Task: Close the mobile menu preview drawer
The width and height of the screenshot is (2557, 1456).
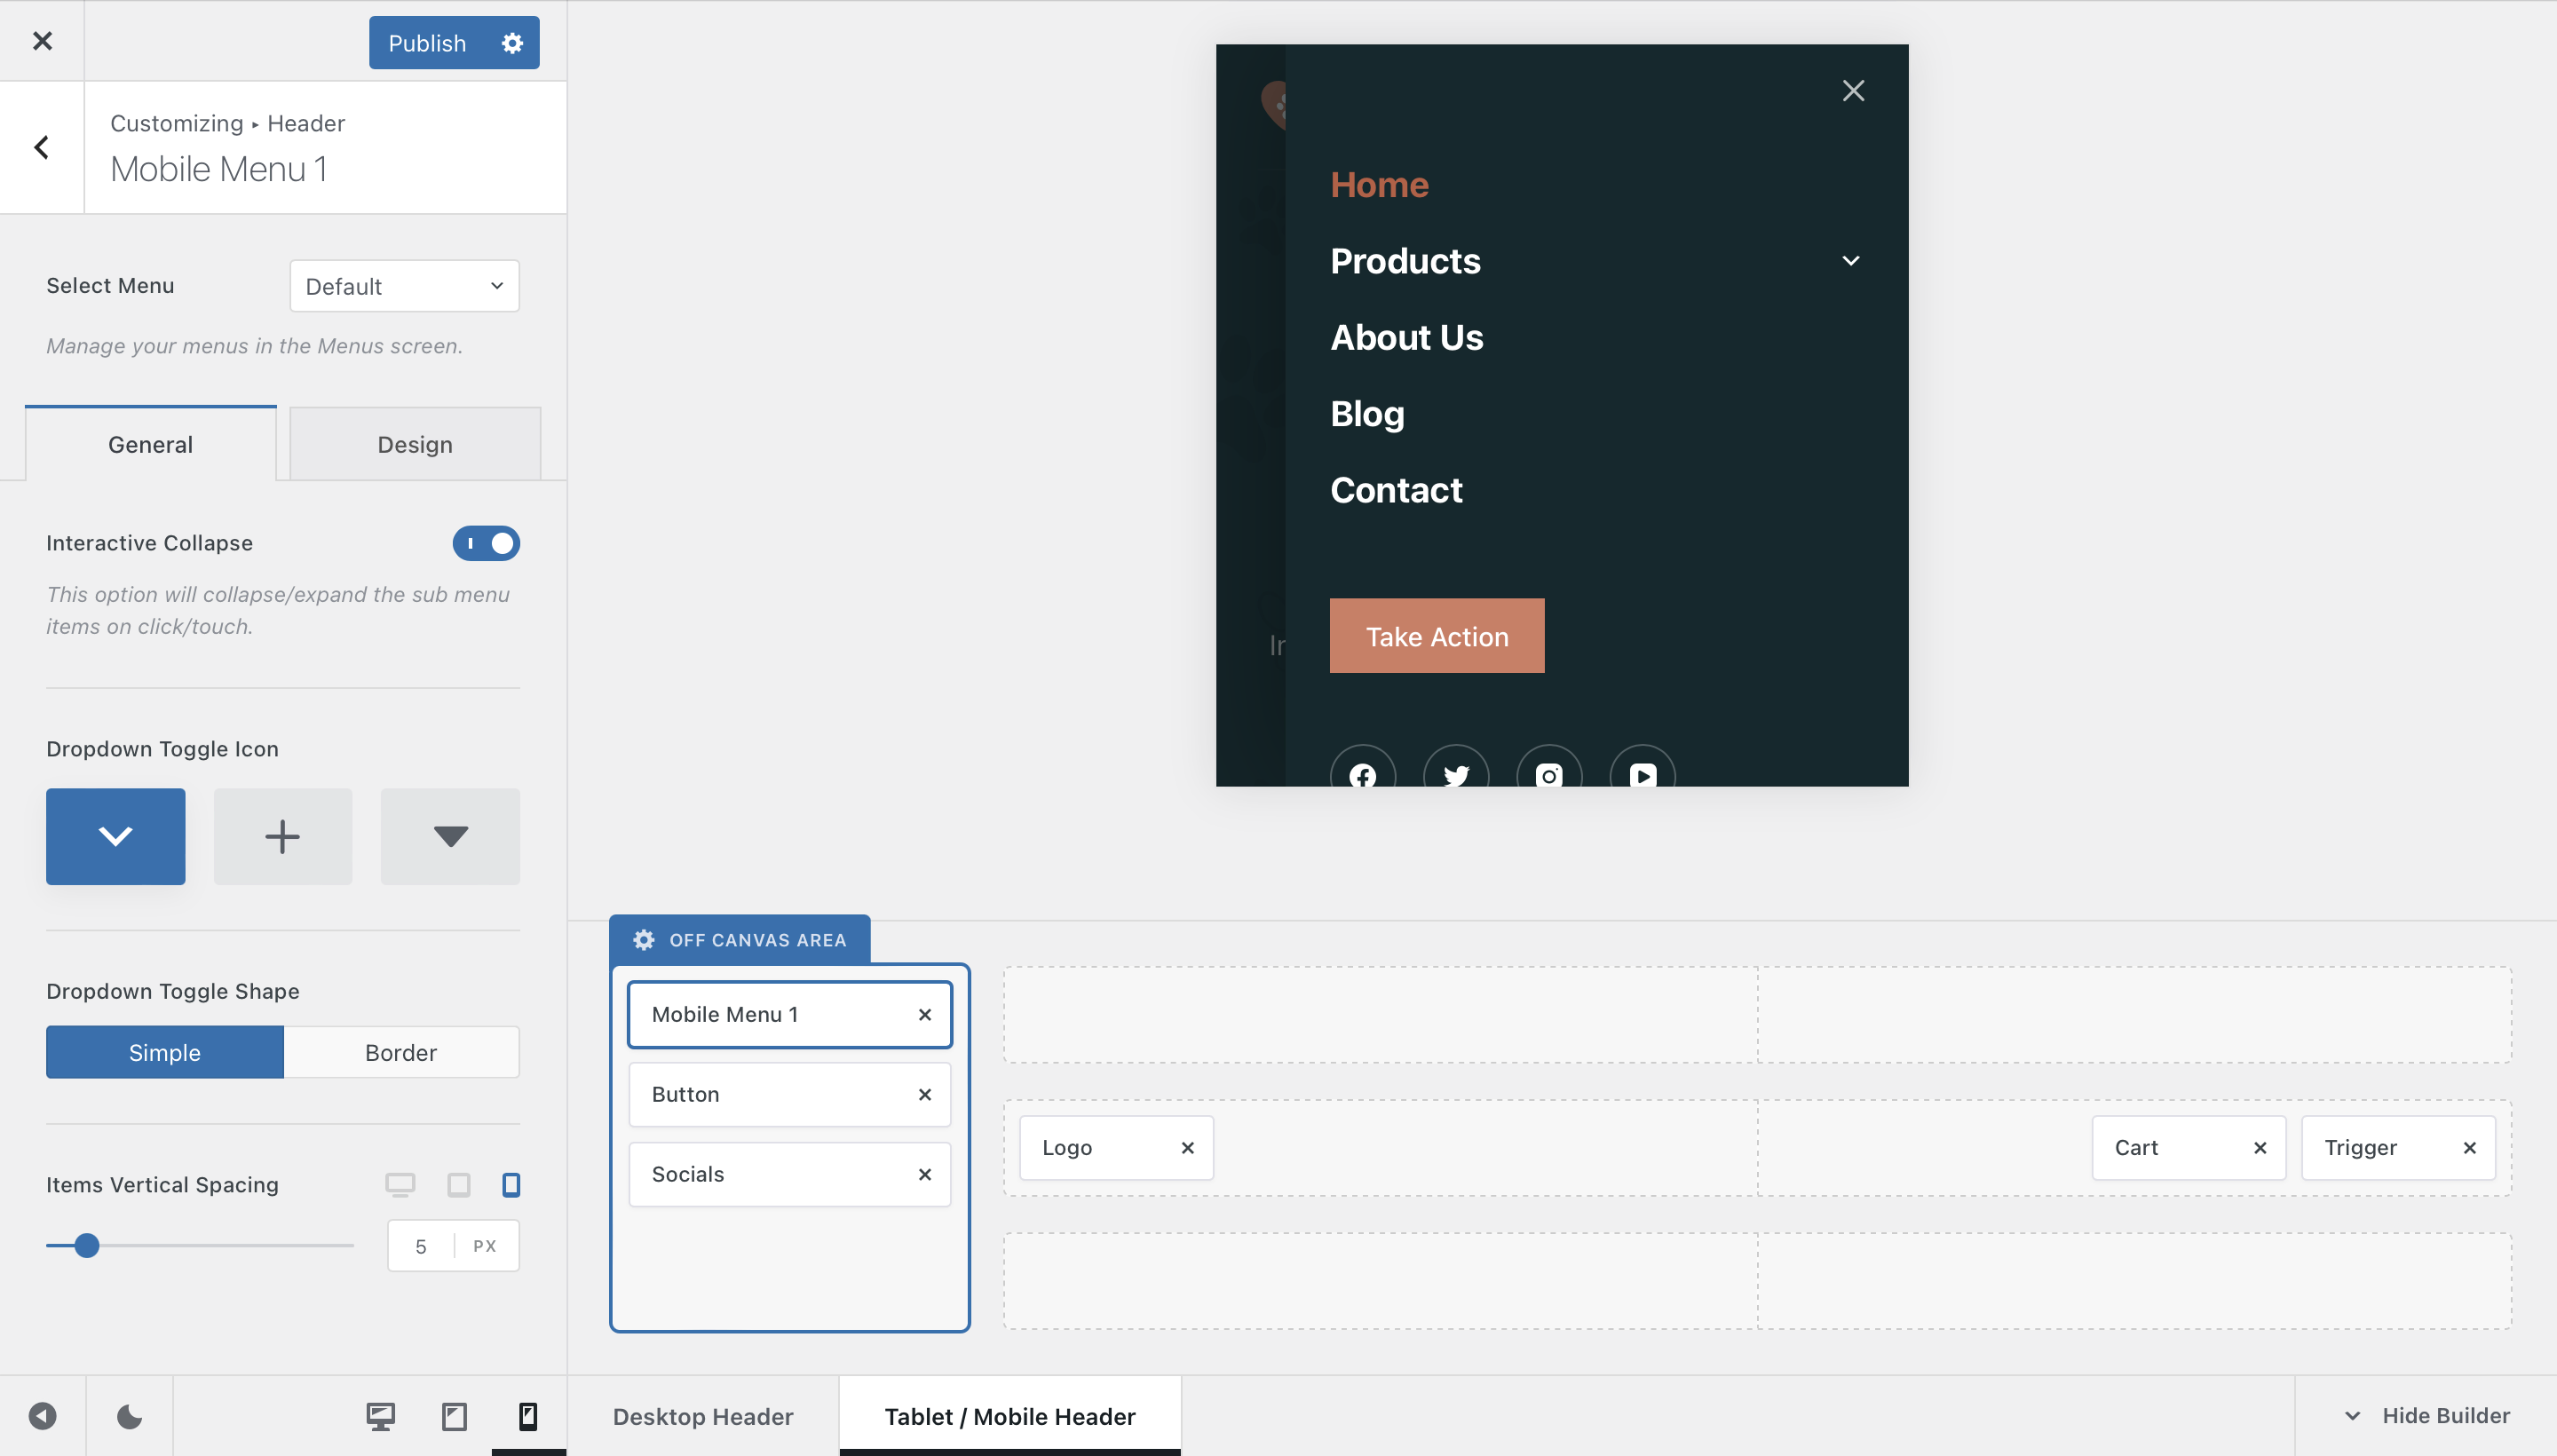Action: point(1853,91)
